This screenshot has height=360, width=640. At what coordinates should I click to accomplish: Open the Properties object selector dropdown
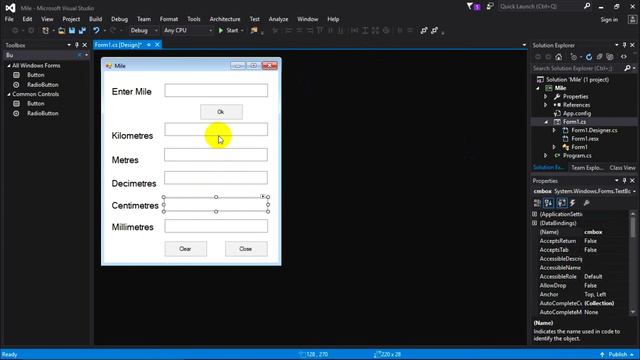(634, 191)
